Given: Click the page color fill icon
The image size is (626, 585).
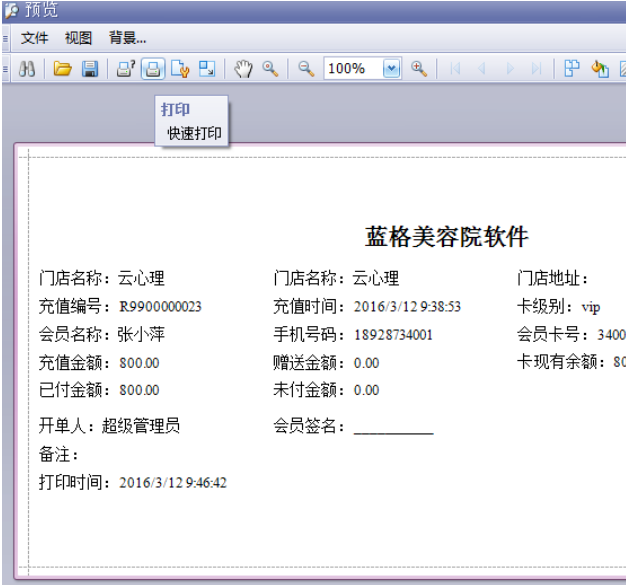Looking at the screenshot, I should [599, 69].
